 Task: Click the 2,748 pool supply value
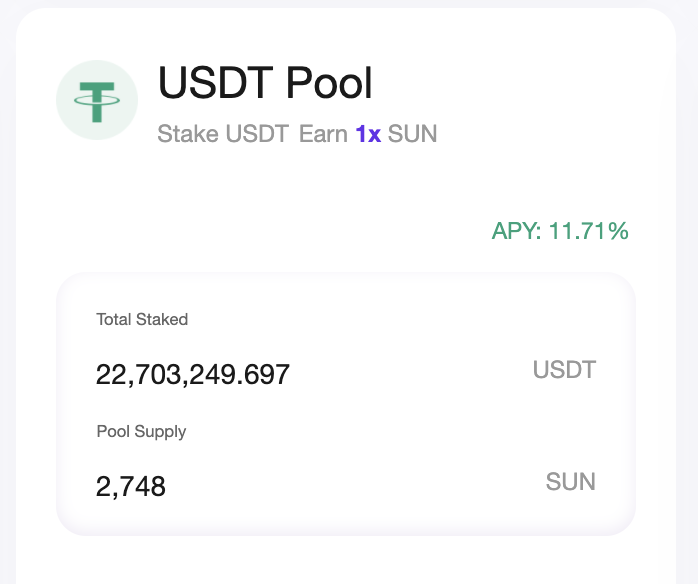(x=130, y=486)
